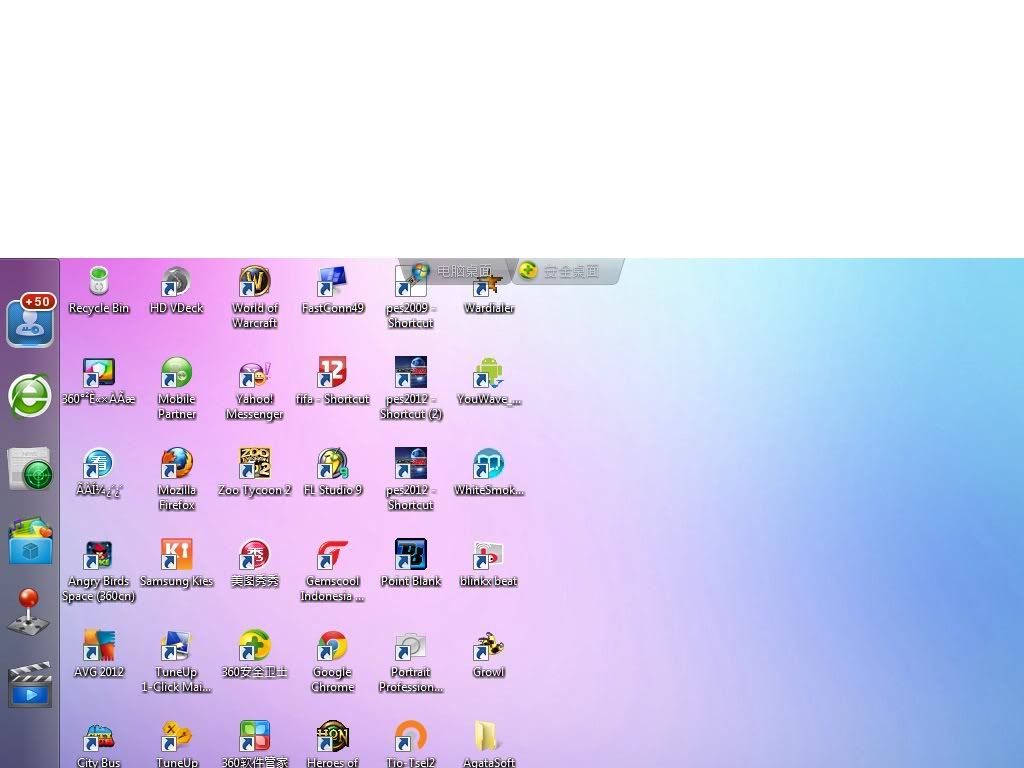Viewport: 1024px width, 768px height.
Task: Select icon with globe and 看 character
Action: pos(99,464)
